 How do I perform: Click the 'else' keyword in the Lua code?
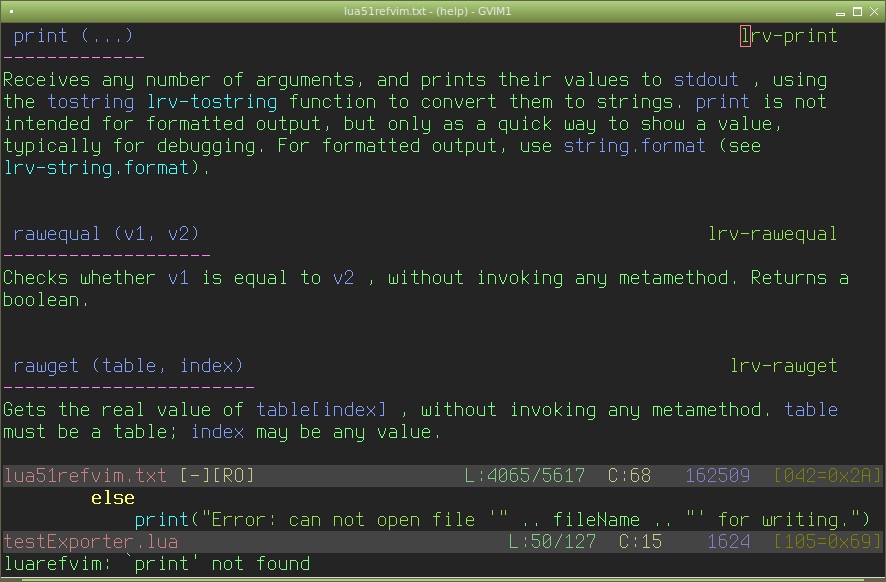(x=112, y=498)
